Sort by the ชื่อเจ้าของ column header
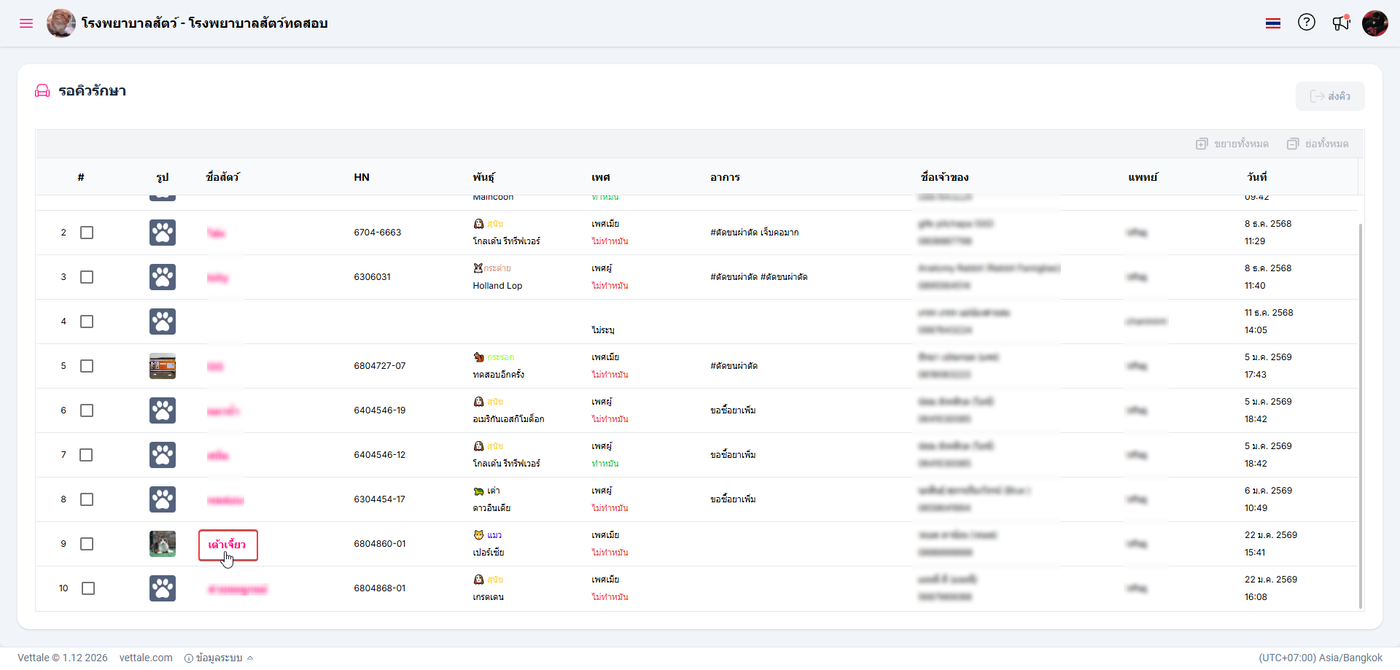Image resolution: width=1400 pixels, height=670 pixels. click(x=944, y=177)
